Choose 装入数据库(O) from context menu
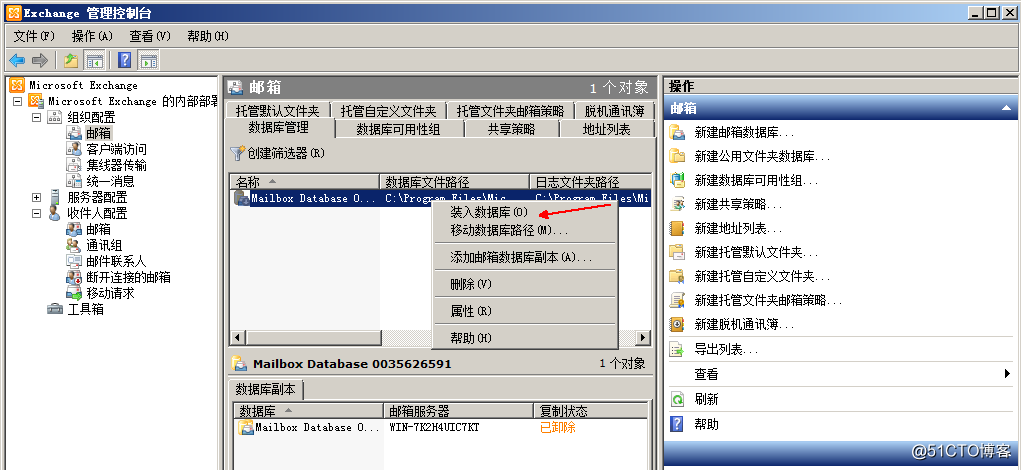 tap(525, 212)
